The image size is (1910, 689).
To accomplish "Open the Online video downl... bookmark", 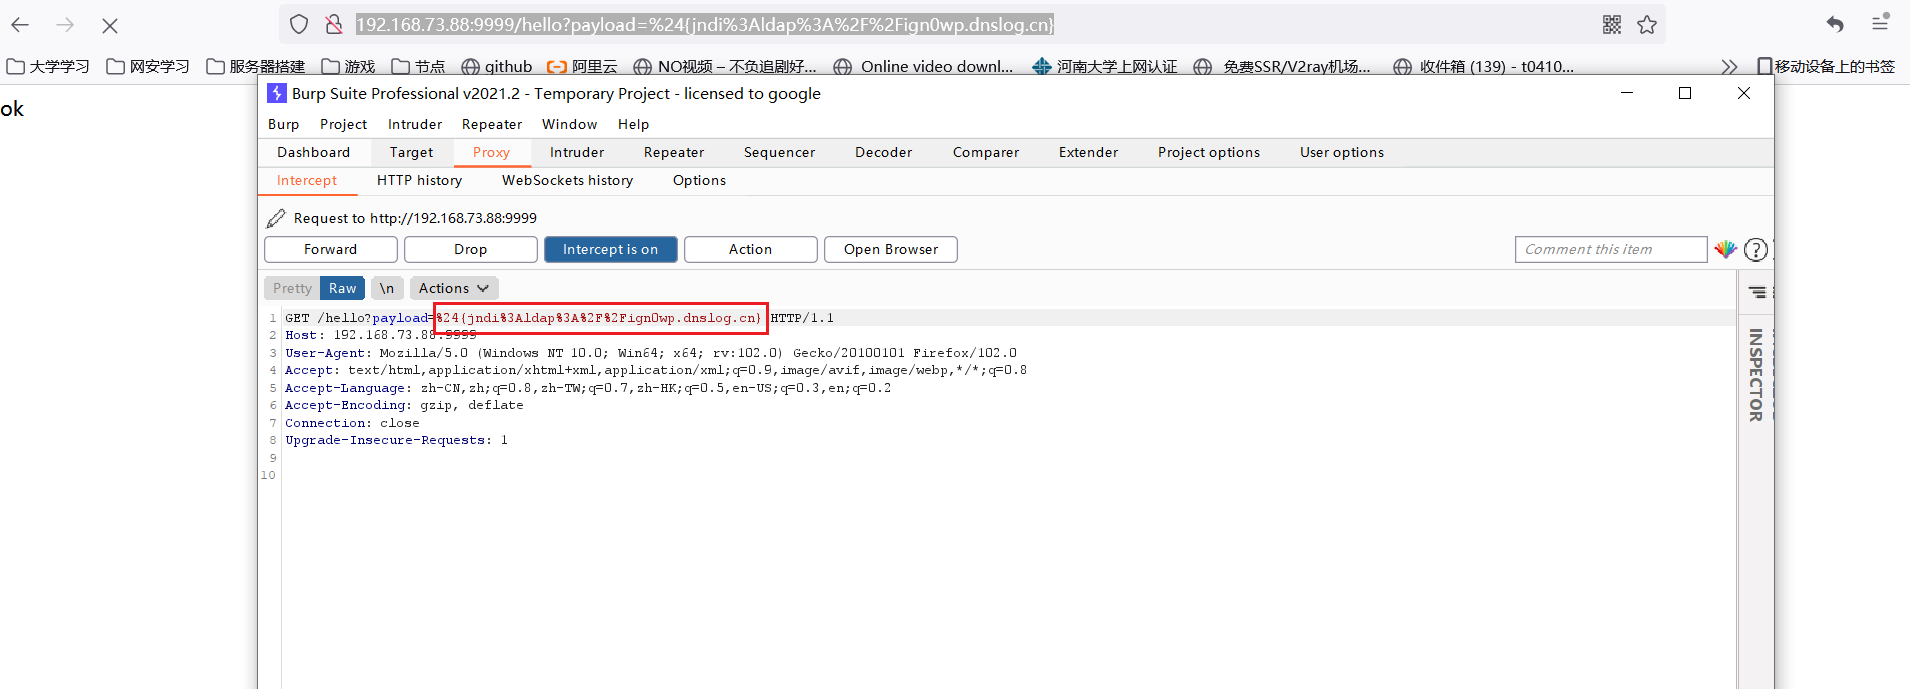I will pyautogui.click(x=924, y=67).
